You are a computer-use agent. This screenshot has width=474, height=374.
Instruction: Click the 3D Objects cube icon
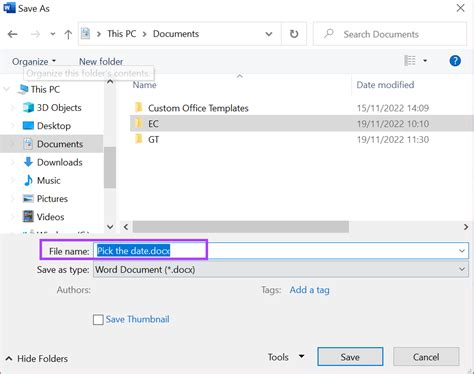(28, 108)
